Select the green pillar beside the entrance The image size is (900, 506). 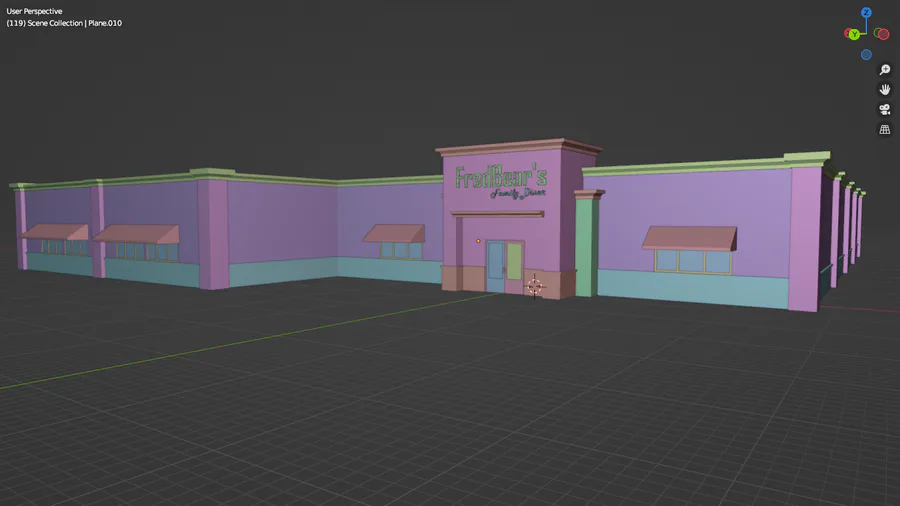click(587, 246)
